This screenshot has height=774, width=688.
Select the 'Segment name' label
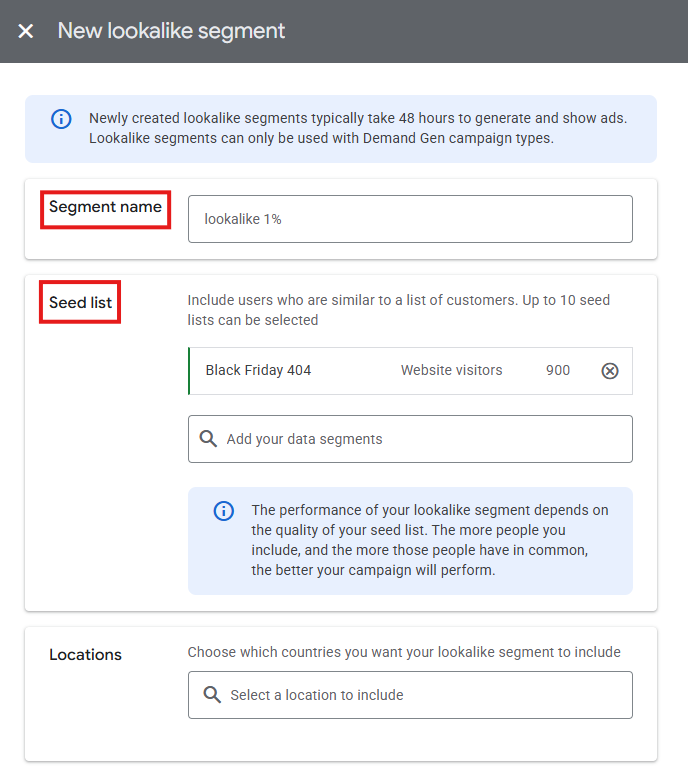pos(105,208)
